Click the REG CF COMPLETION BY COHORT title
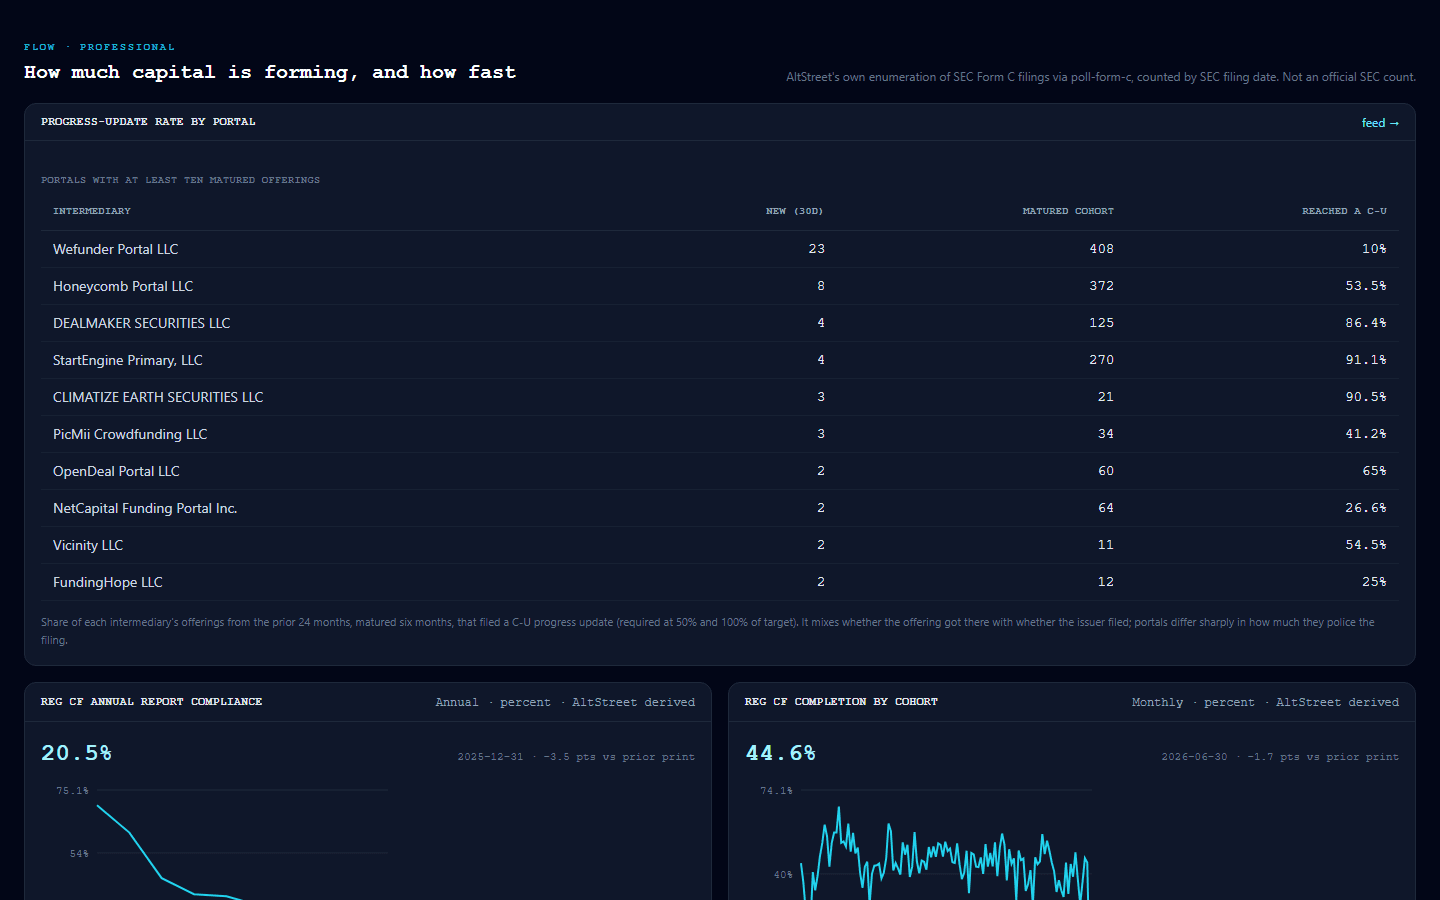 pyautogui.click(x=841, y=702)
